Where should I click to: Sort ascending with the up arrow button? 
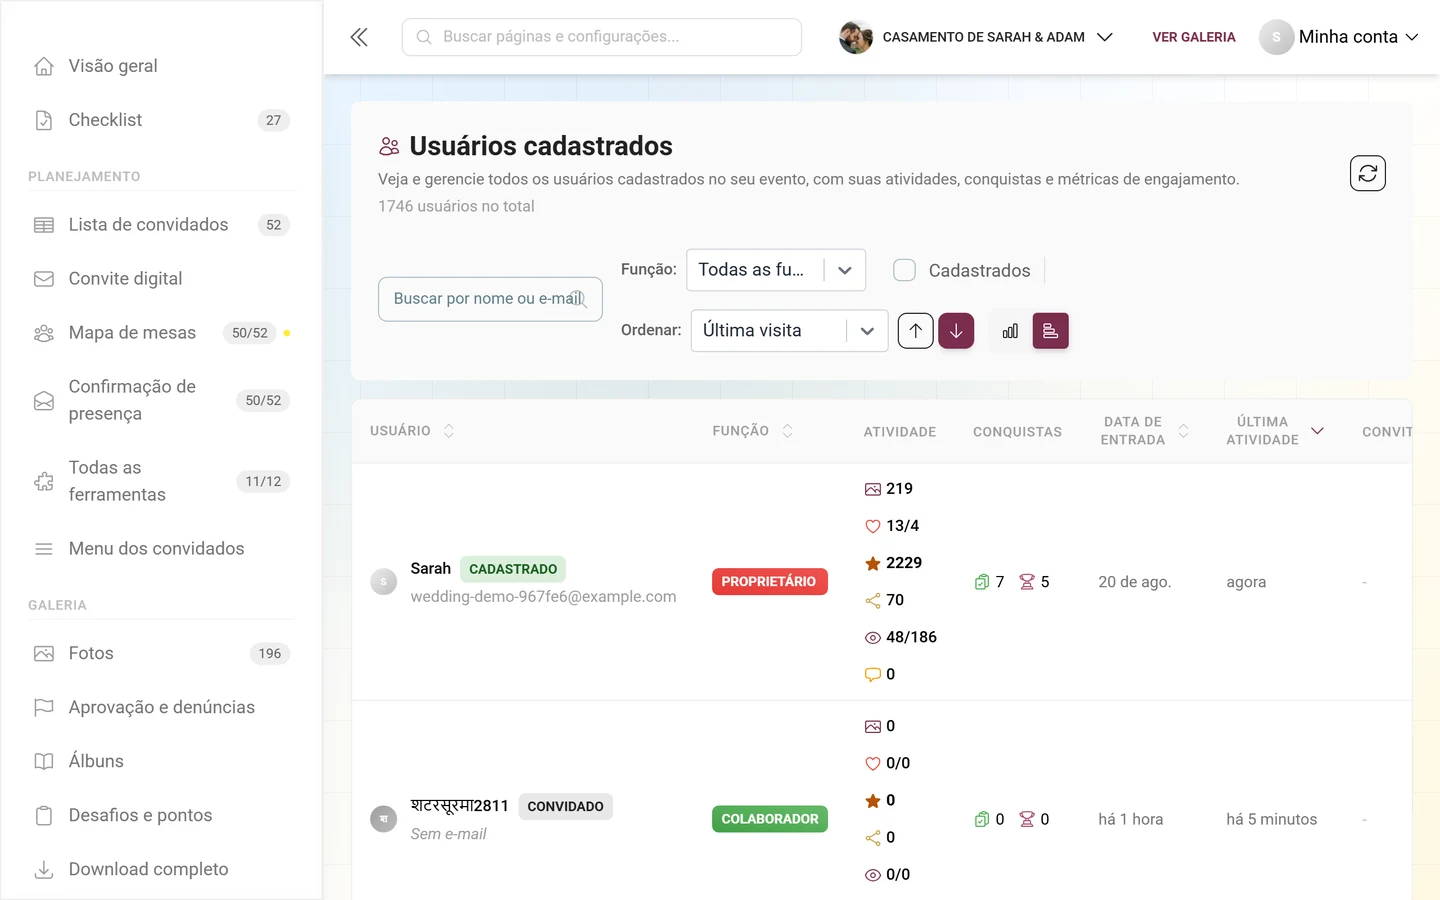click(x=915, y=331)
